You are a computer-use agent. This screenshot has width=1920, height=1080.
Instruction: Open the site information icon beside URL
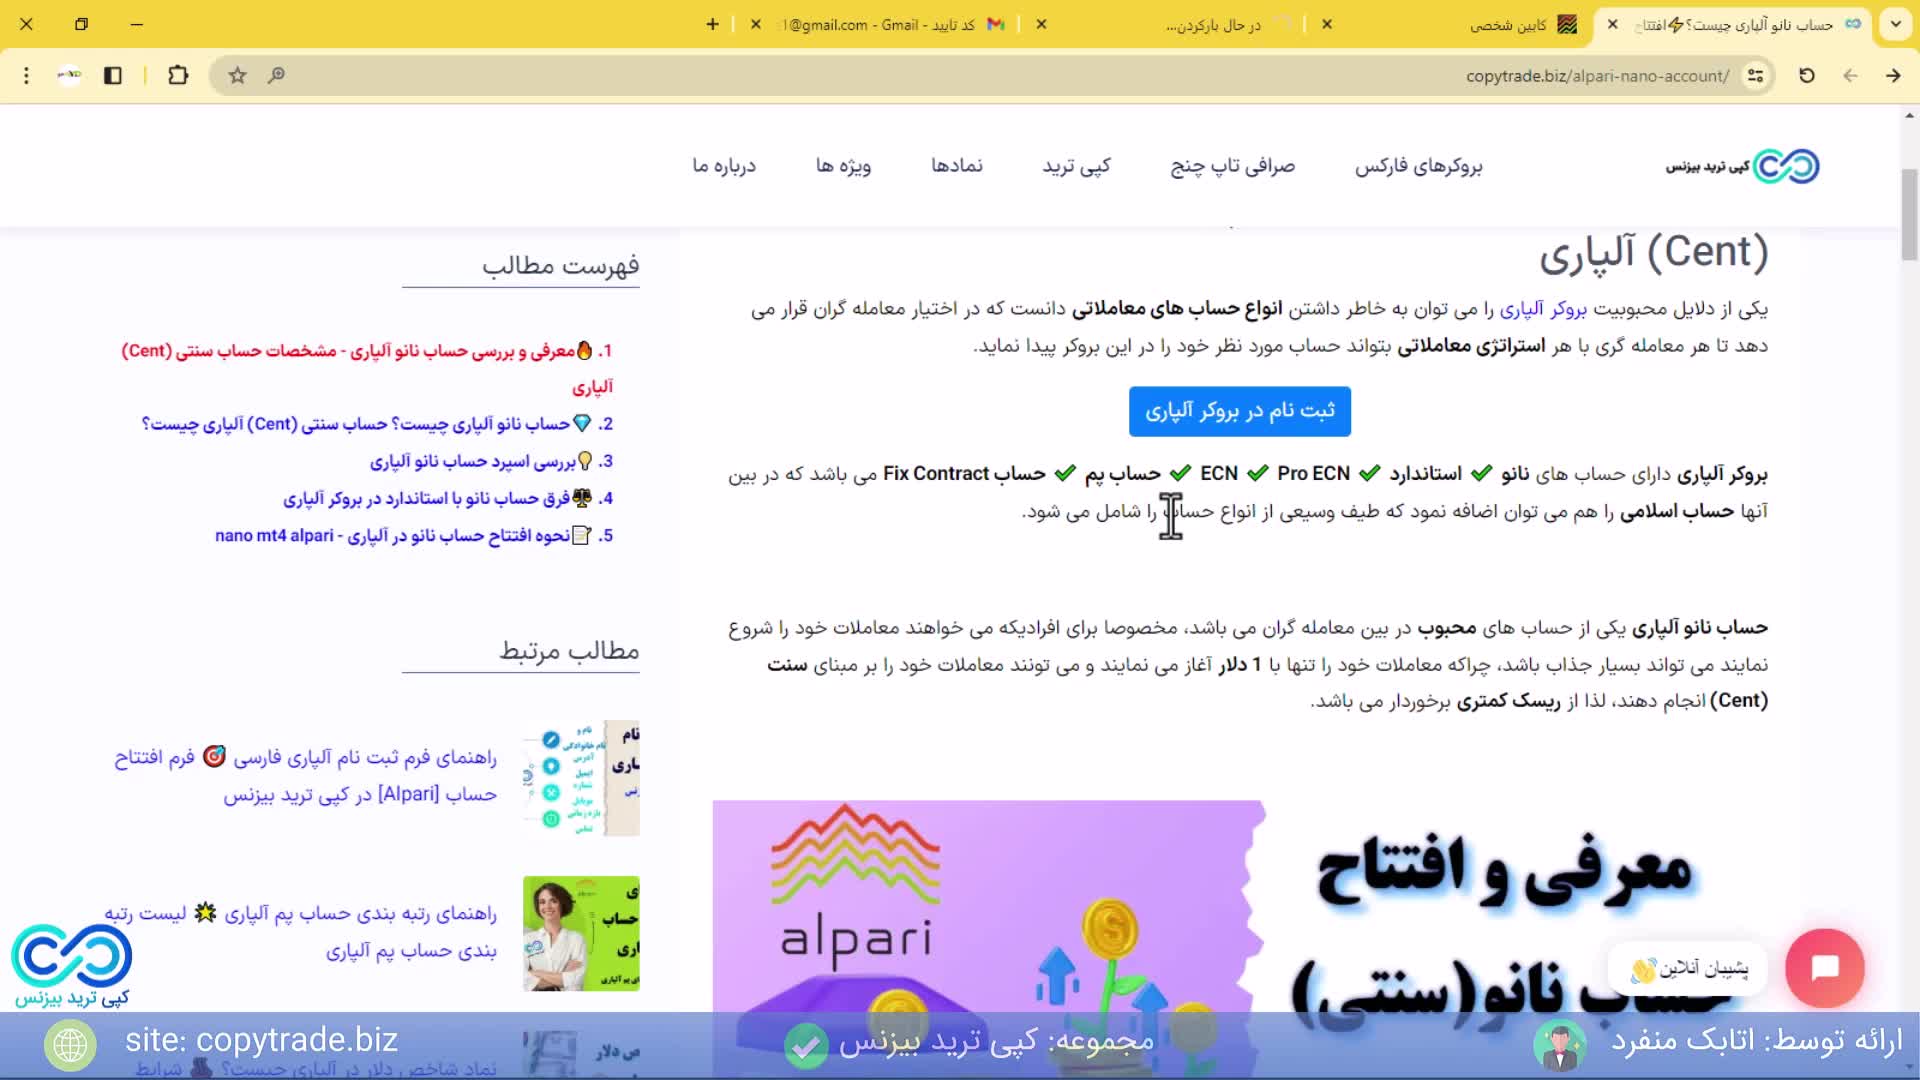pyautogui.click(x=1755, y=75)
